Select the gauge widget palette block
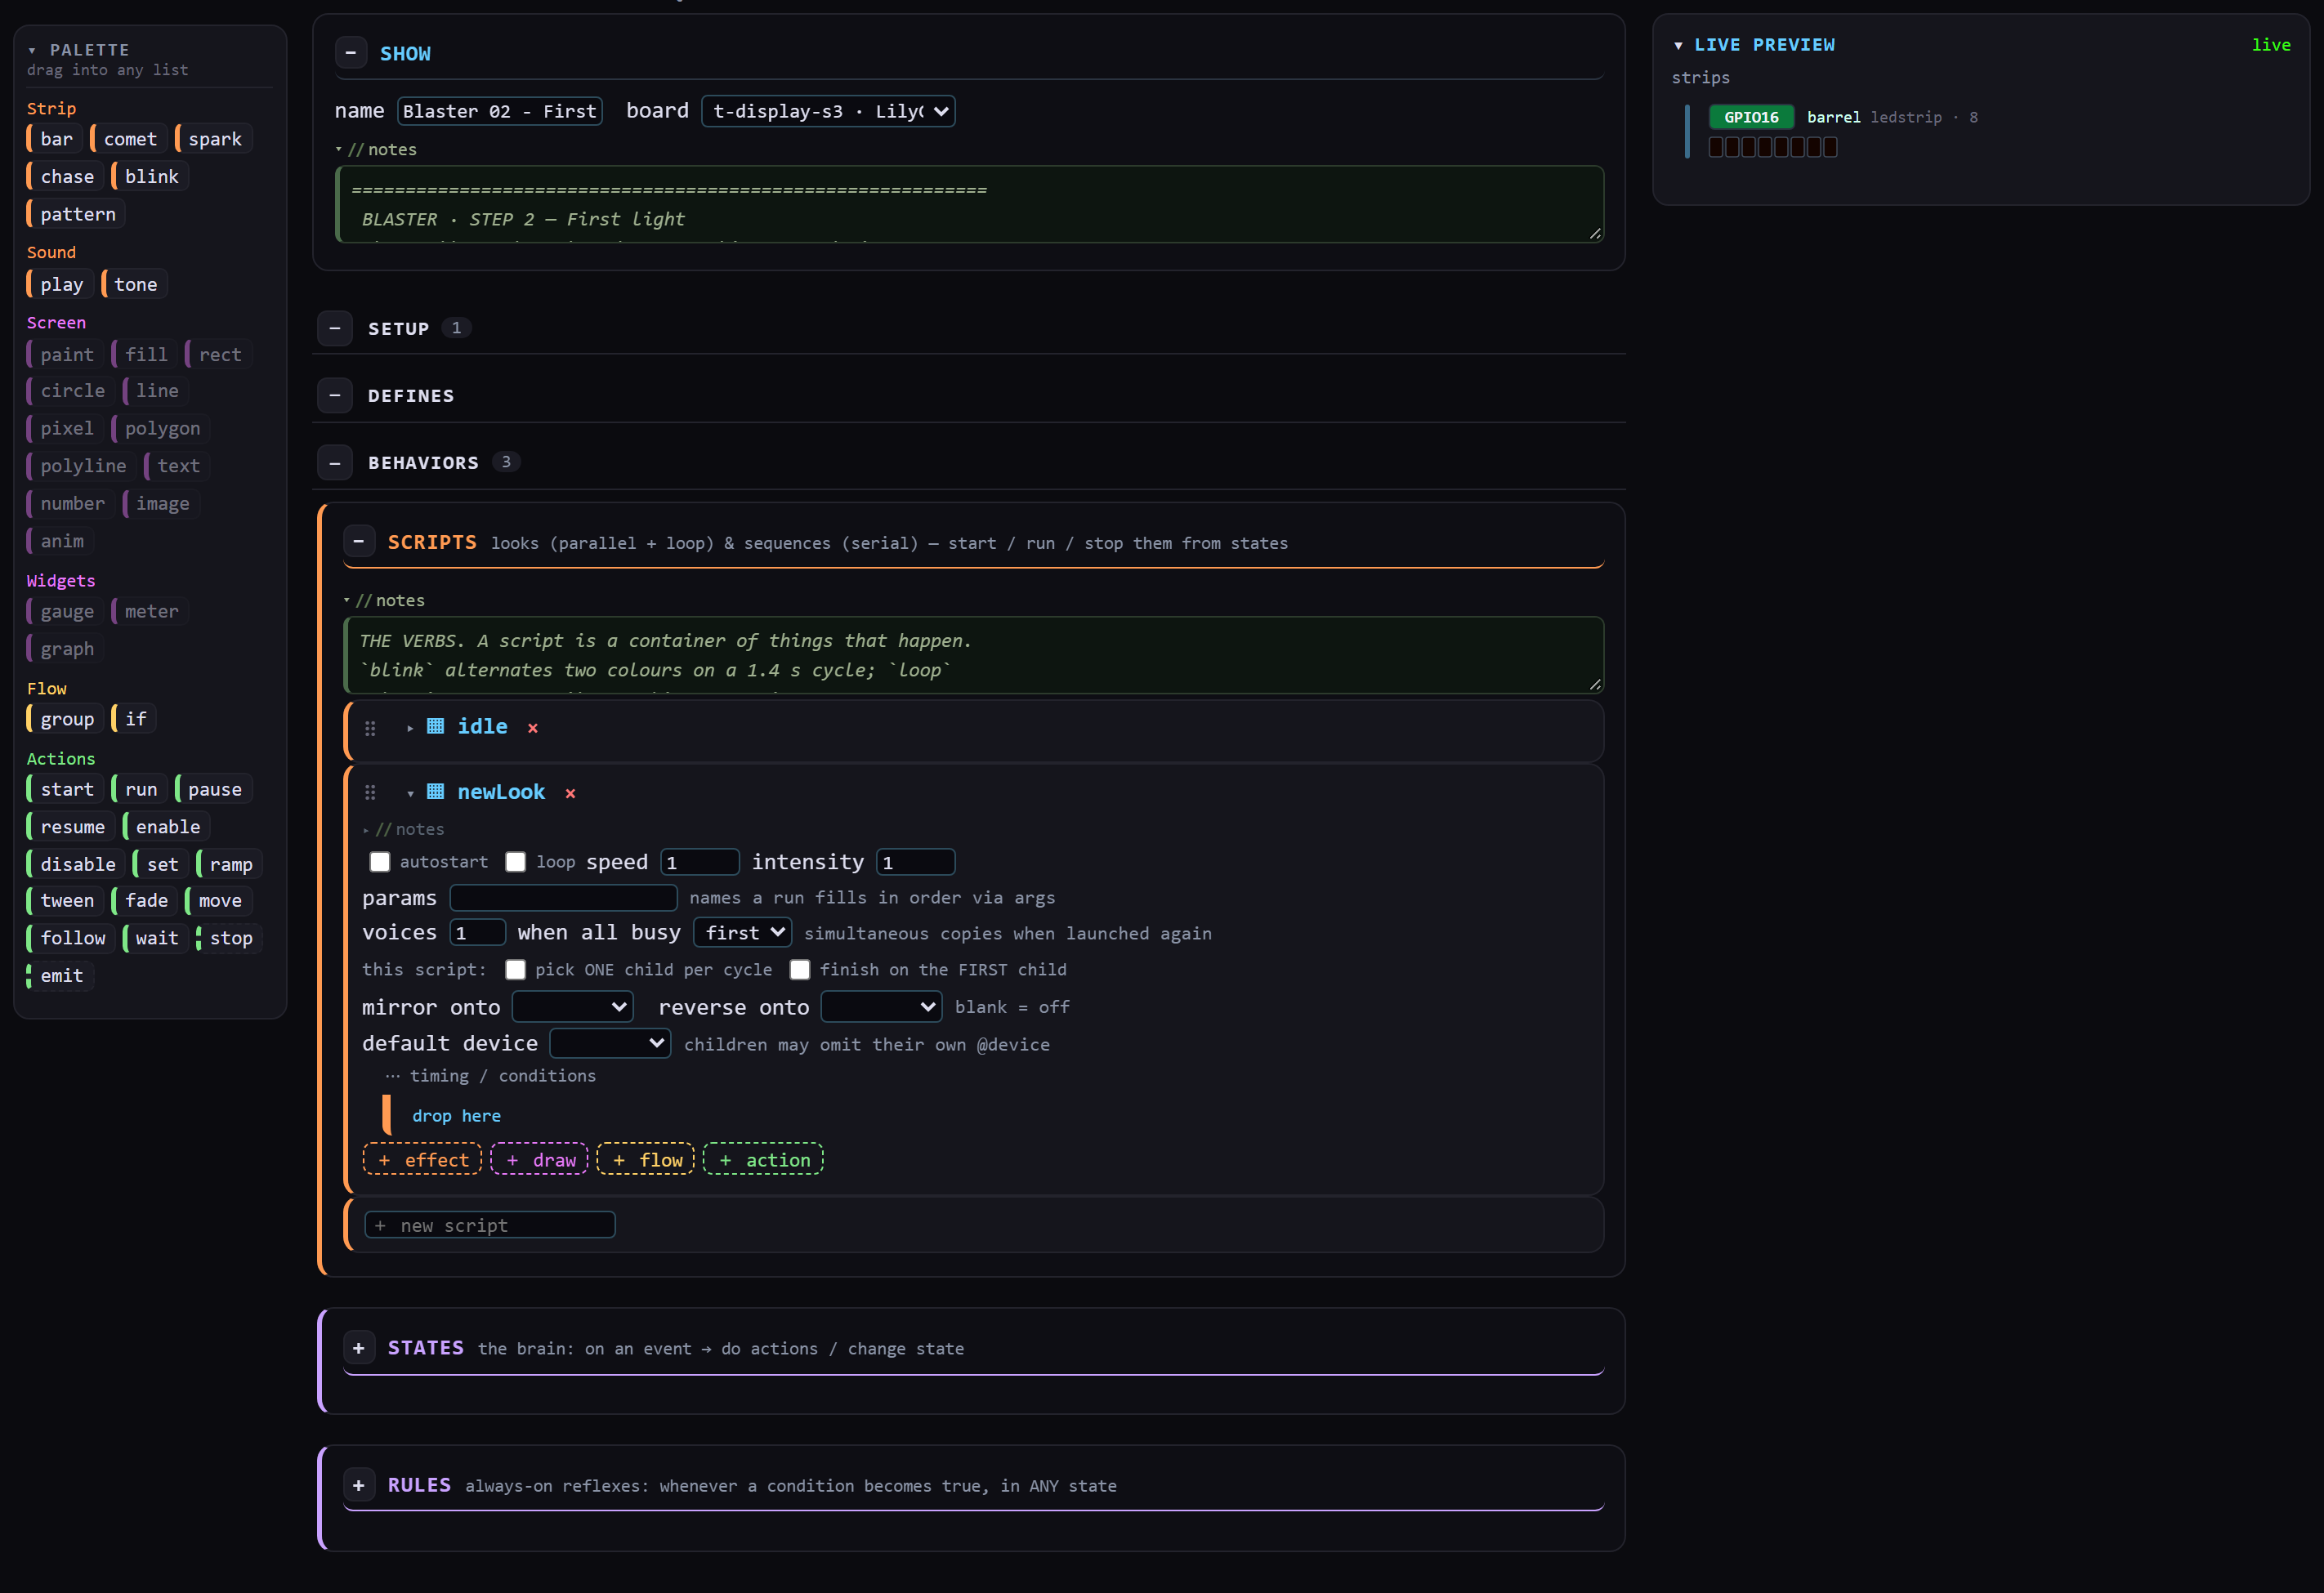2324x1593 pixels. (65, 611)
